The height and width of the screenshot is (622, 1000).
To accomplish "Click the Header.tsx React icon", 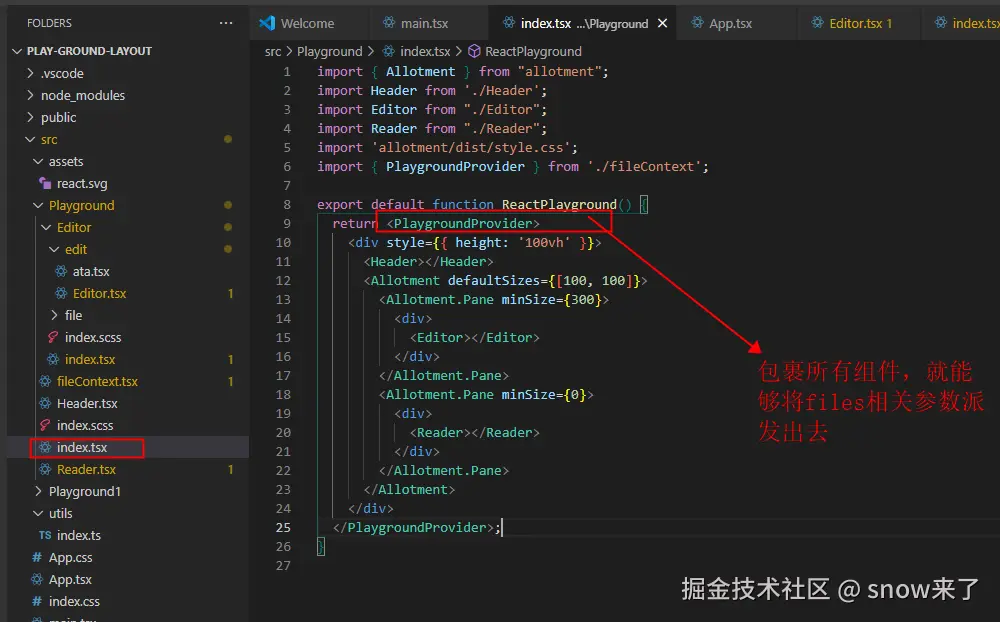I will pyautogui.click(x=45, y=403).
